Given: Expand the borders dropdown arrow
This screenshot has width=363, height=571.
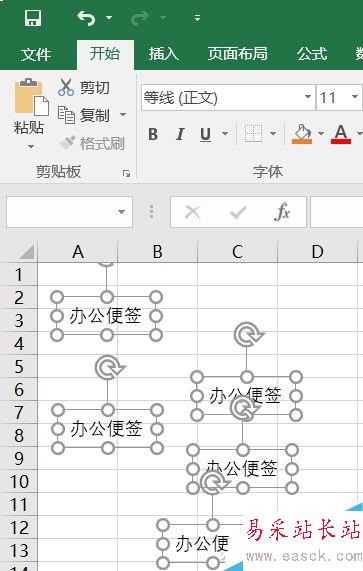Looking at the screenshot, I should pyautogui.click(x=273, y=134).
